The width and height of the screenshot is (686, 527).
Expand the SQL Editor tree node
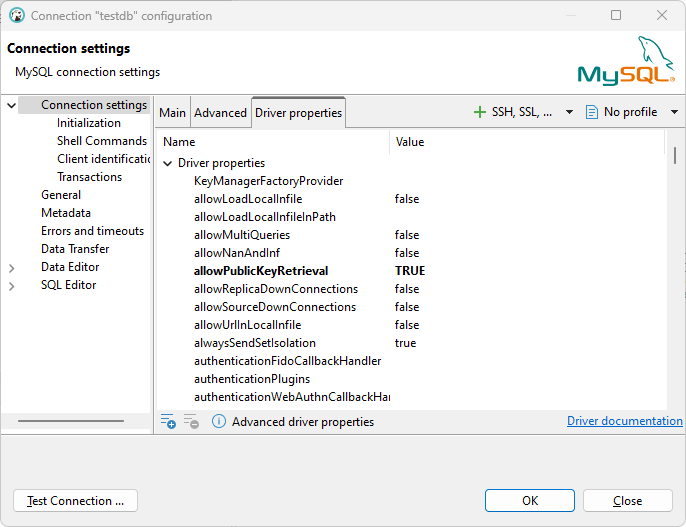click(x=12, y=286)
